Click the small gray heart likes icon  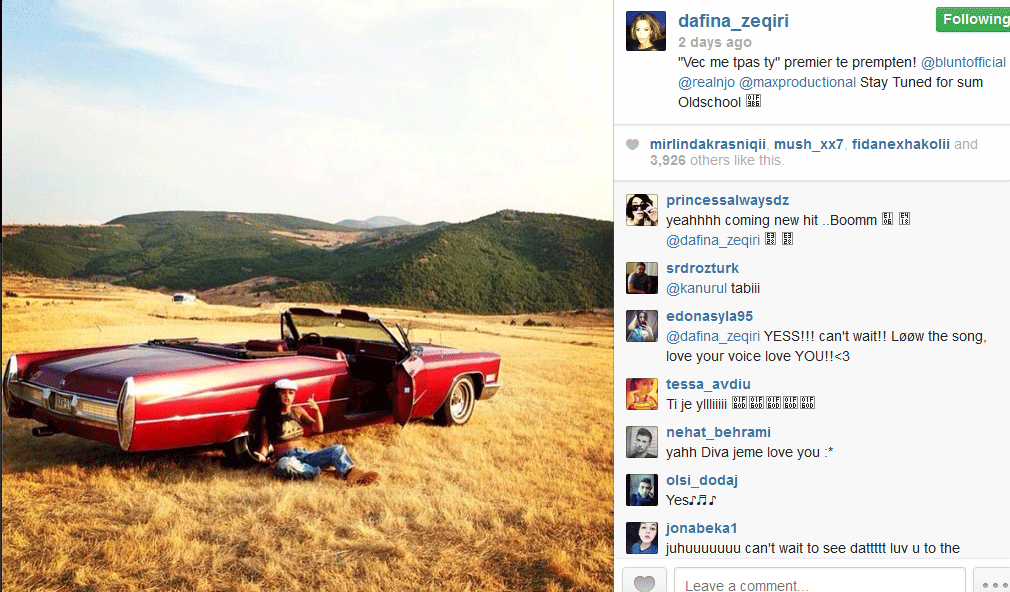click(633, 144)
